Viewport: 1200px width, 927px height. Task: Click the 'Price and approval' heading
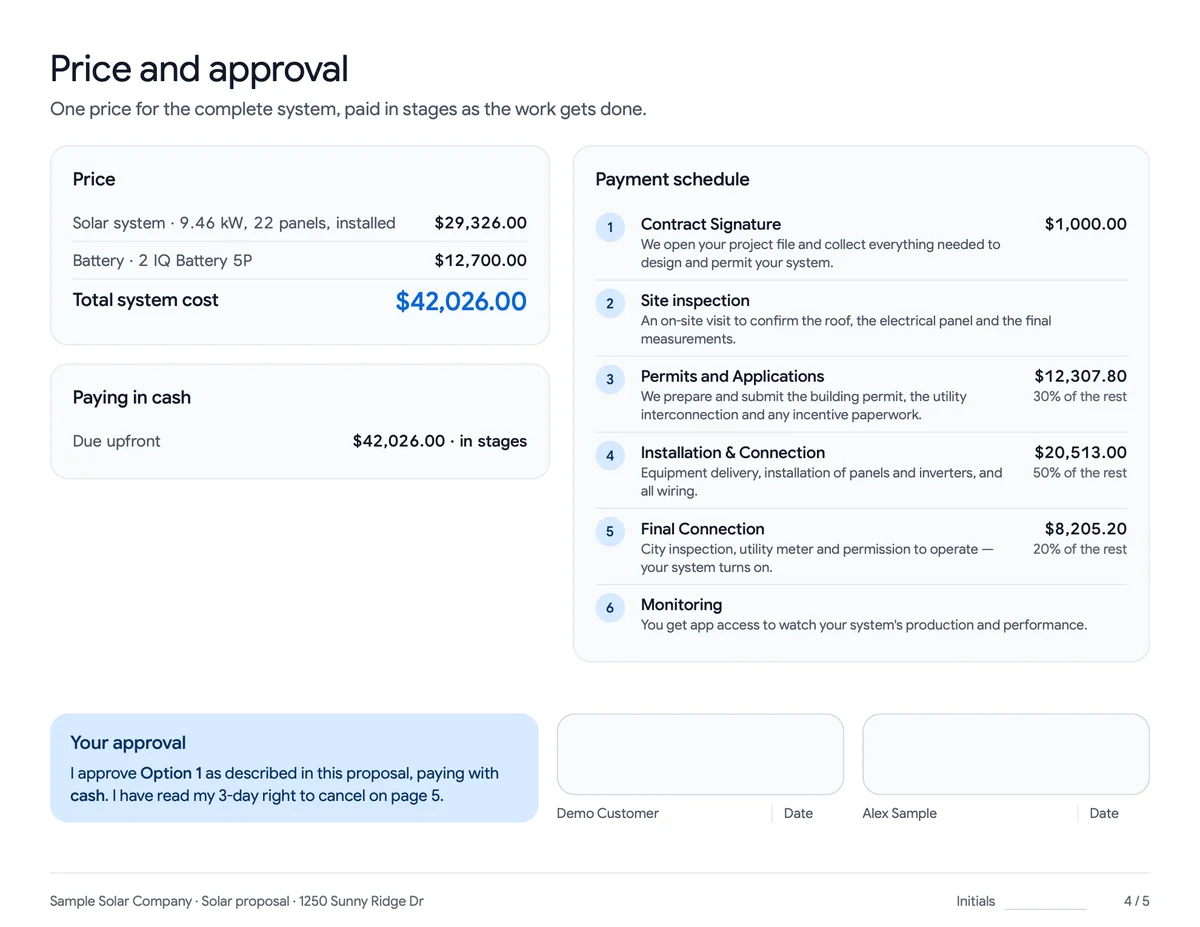[x=199, y=69]
